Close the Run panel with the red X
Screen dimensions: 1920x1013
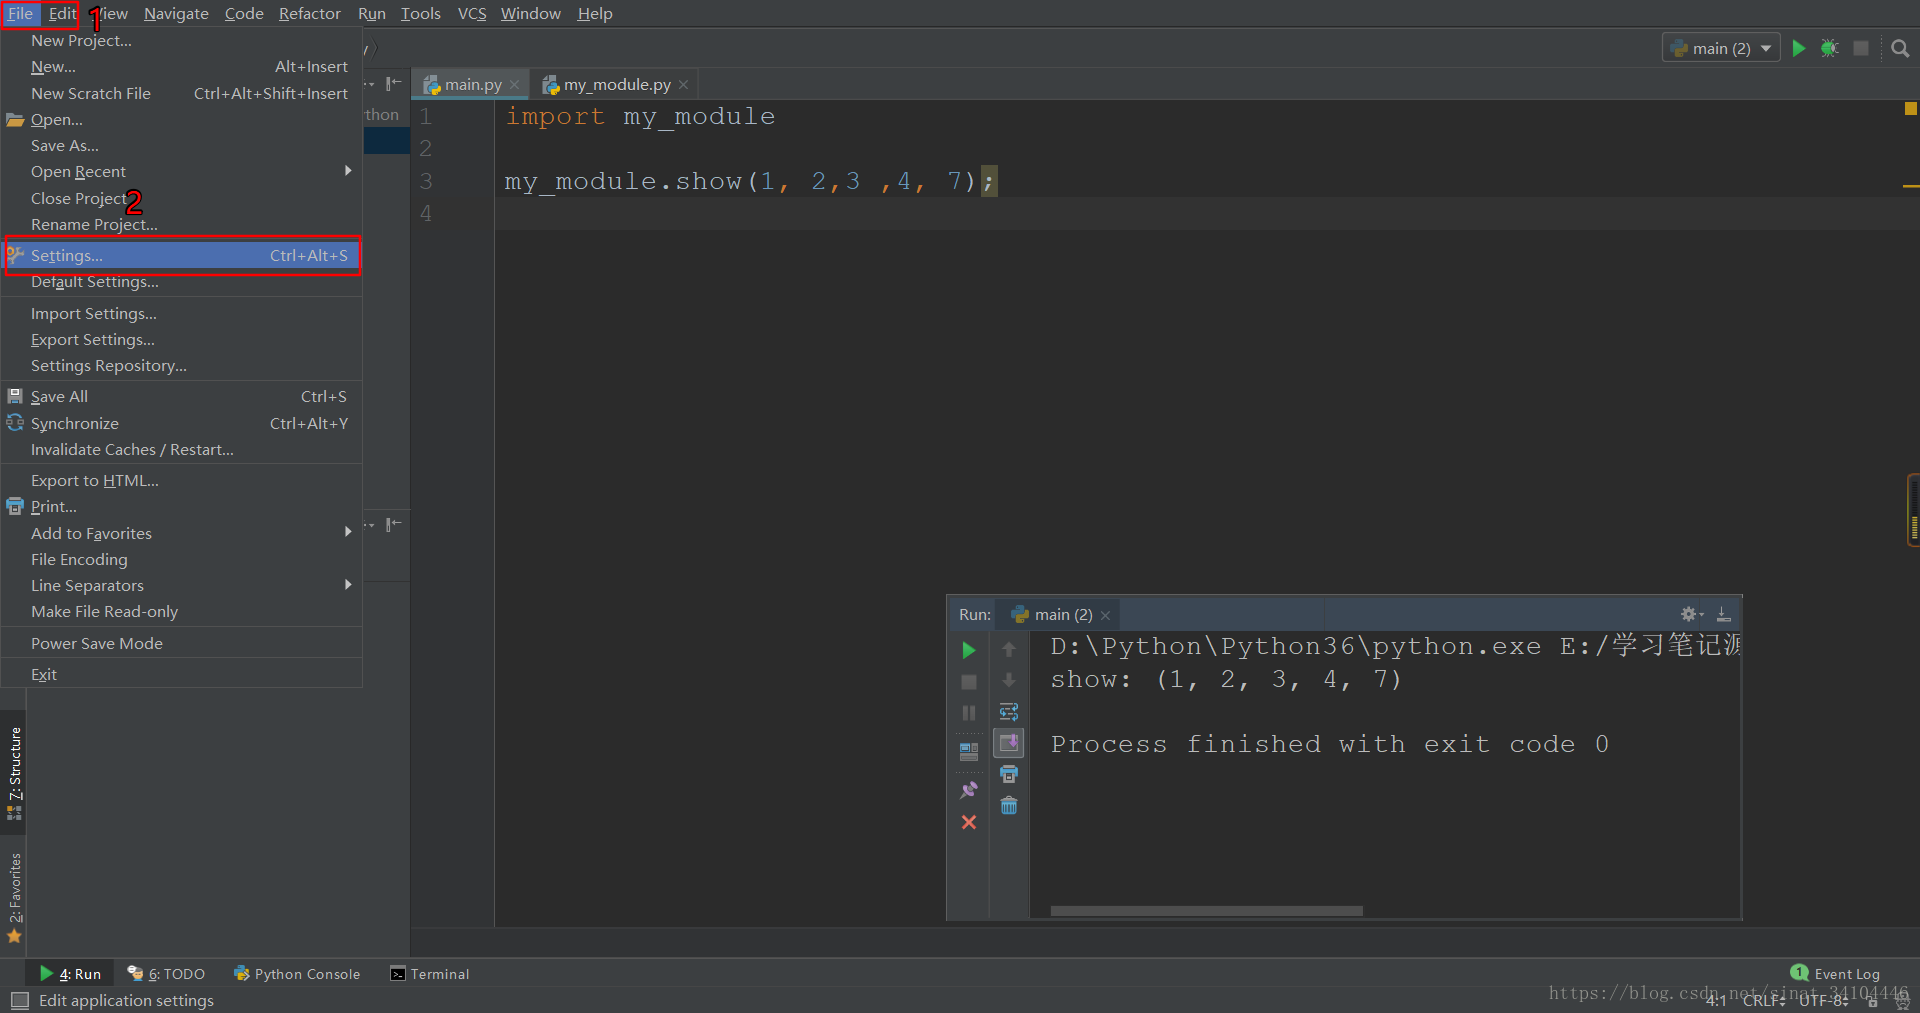tap(968, 822)
